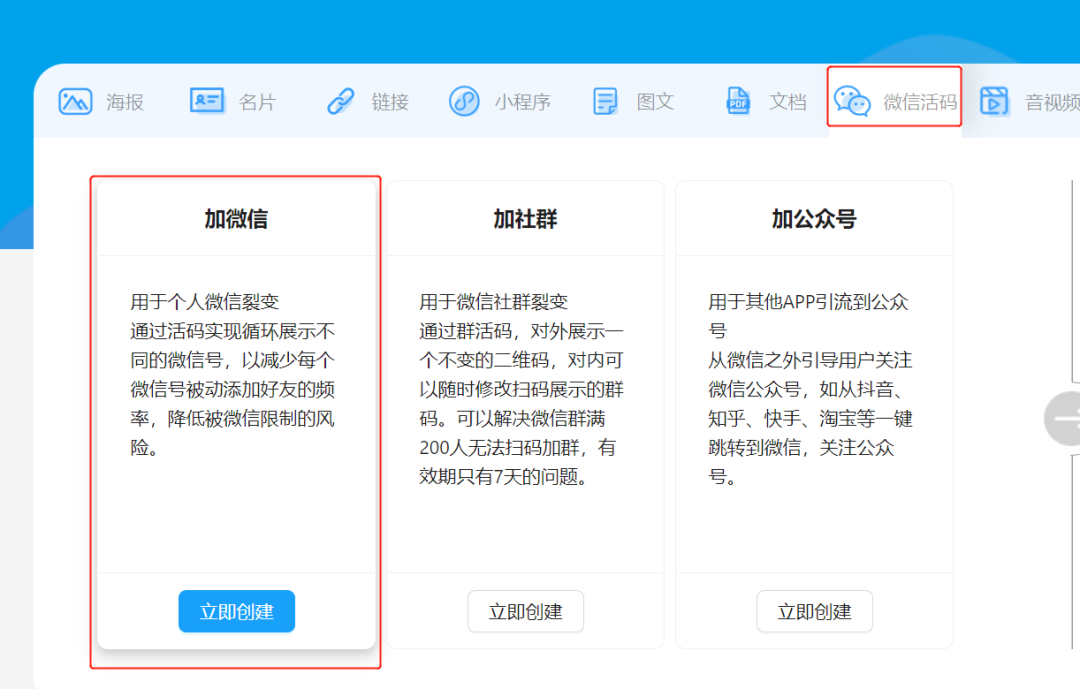Click the text 用于其他APP引流到公众
The image size is (1080, 689).
pyautogui.click(x=809, y=302)
